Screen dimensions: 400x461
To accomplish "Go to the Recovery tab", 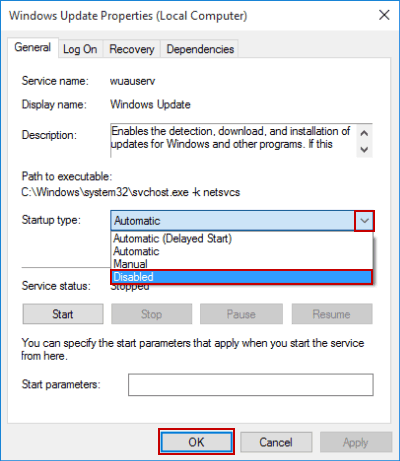I will pyautogui.click(x=132, y=49).
